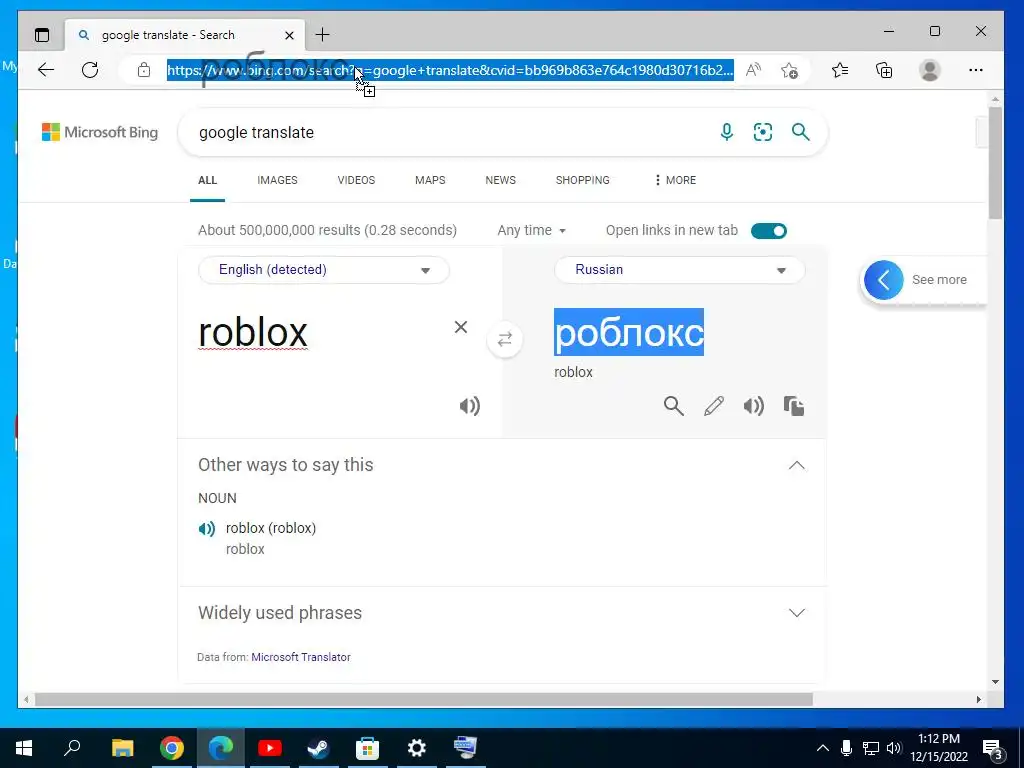1024x768 pixels.
Task: Open File Explorer from taskbar
Action: [x=122, y=748]
